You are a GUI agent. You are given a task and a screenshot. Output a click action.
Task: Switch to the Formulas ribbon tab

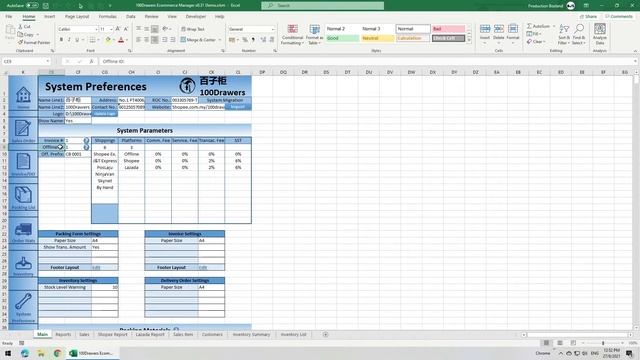(107, 16)
